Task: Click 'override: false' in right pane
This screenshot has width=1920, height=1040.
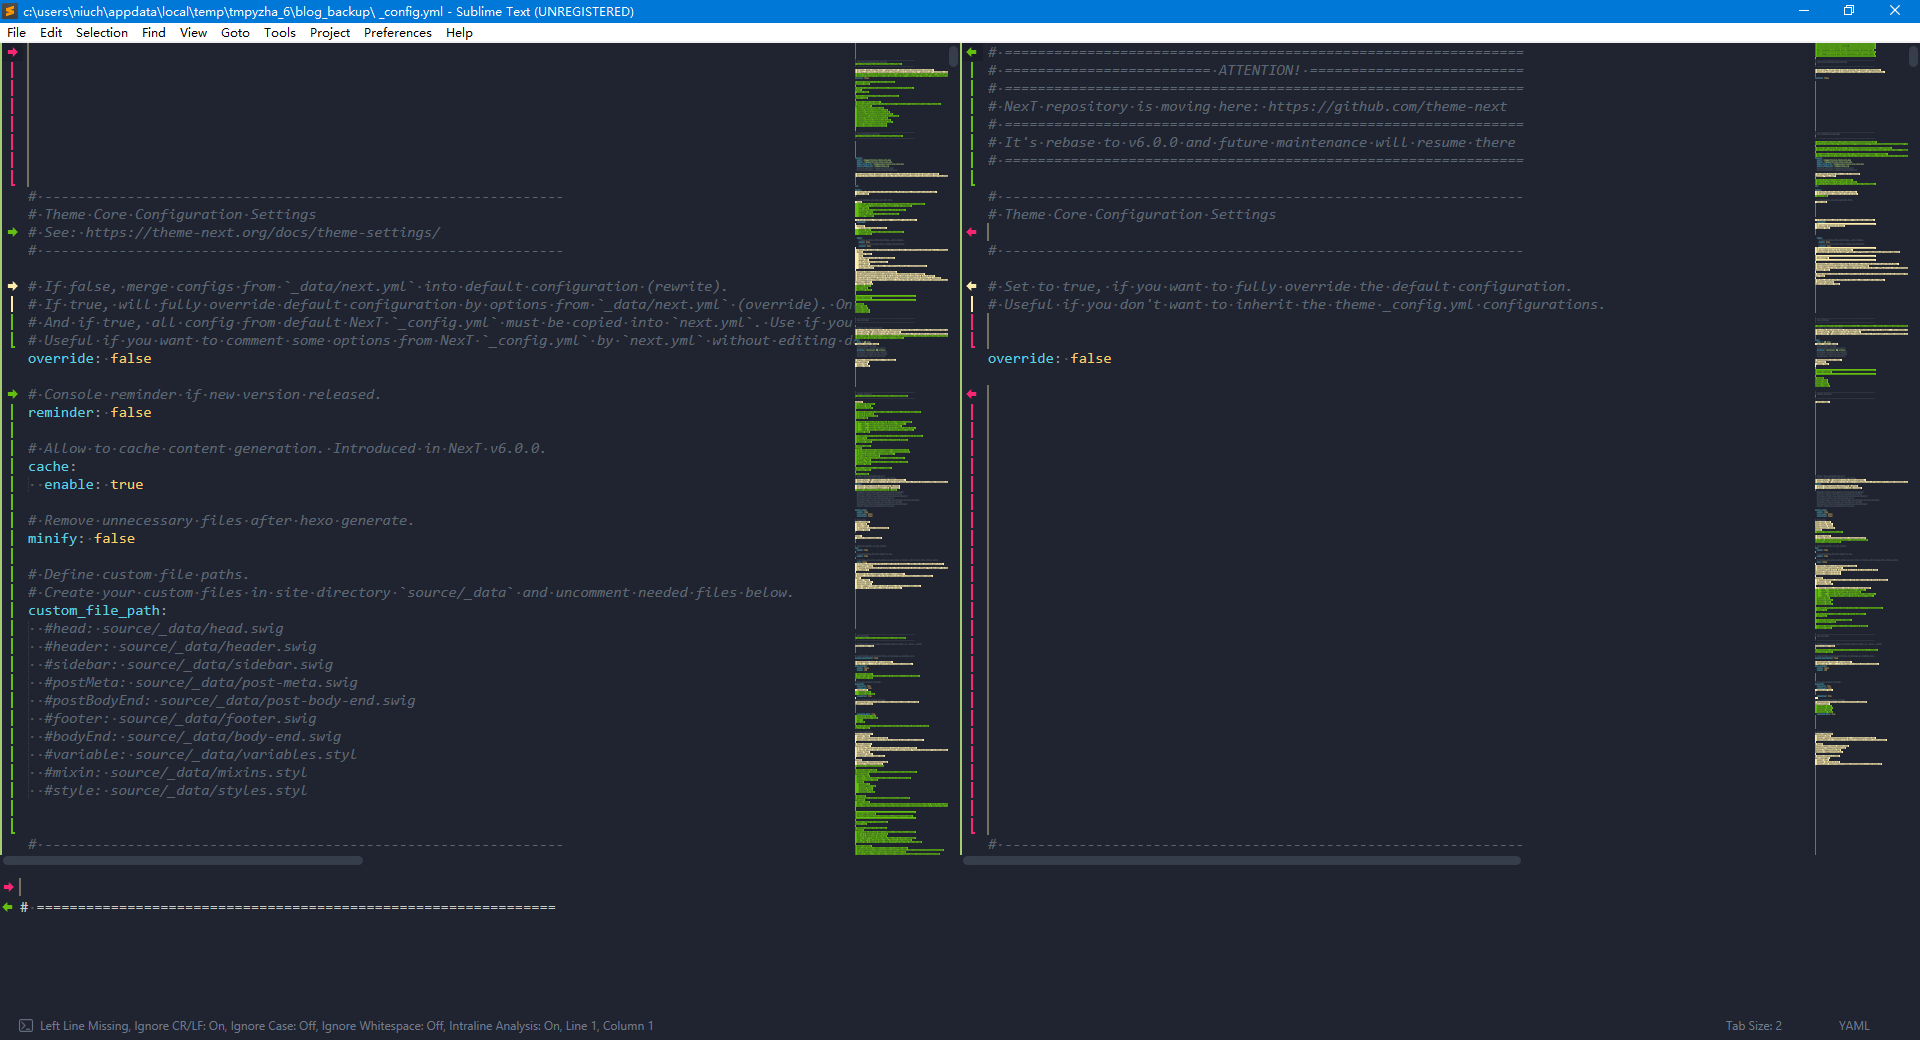Action: point(1050,358)
